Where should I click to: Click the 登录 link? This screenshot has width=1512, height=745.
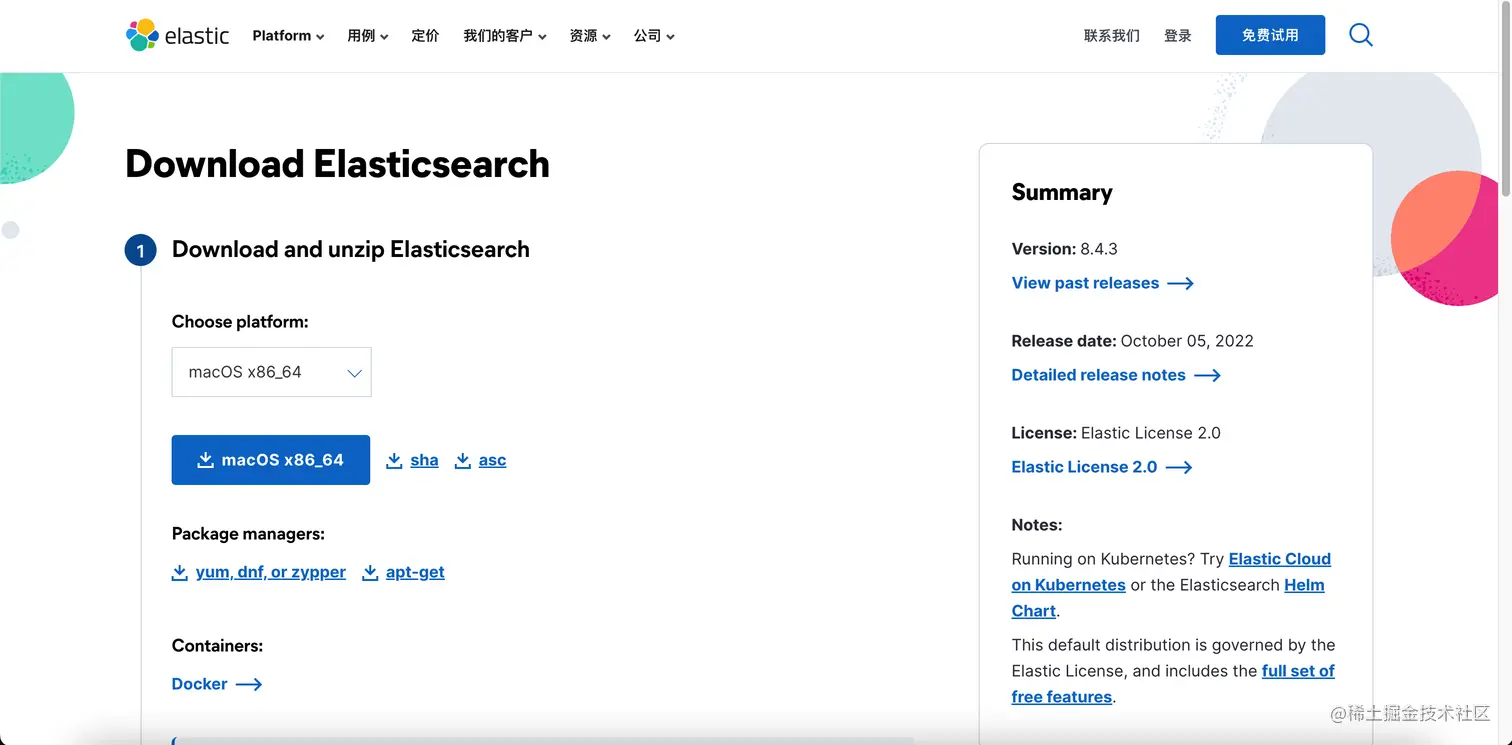click(1178, 36)
